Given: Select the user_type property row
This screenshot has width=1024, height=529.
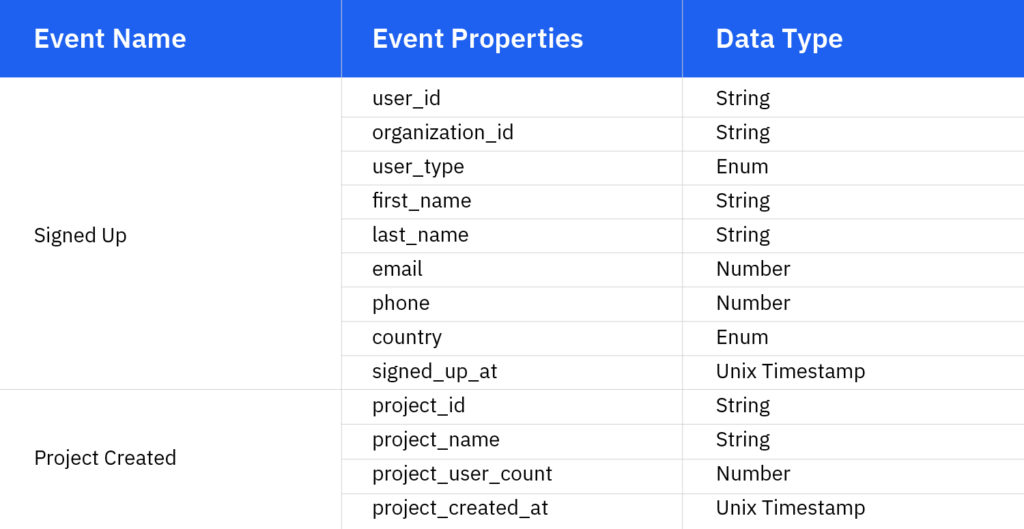Looking at the screenshot, I should [x=418, y=166].
